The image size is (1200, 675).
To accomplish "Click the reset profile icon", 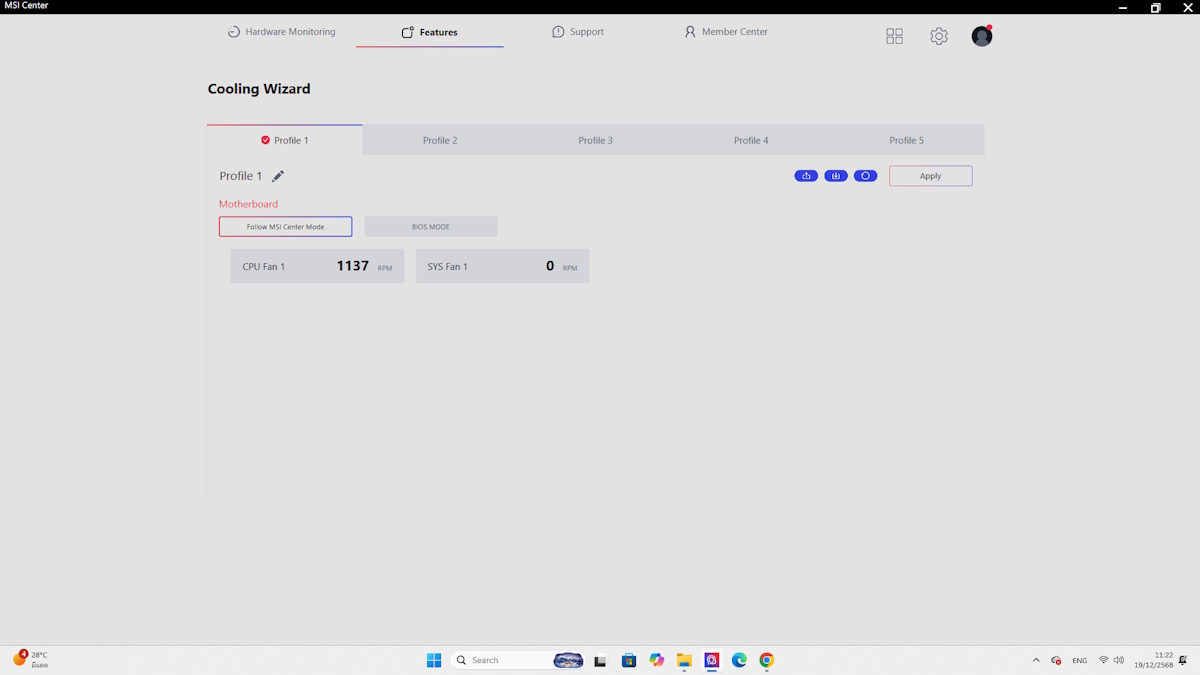I will click(865, 176).
